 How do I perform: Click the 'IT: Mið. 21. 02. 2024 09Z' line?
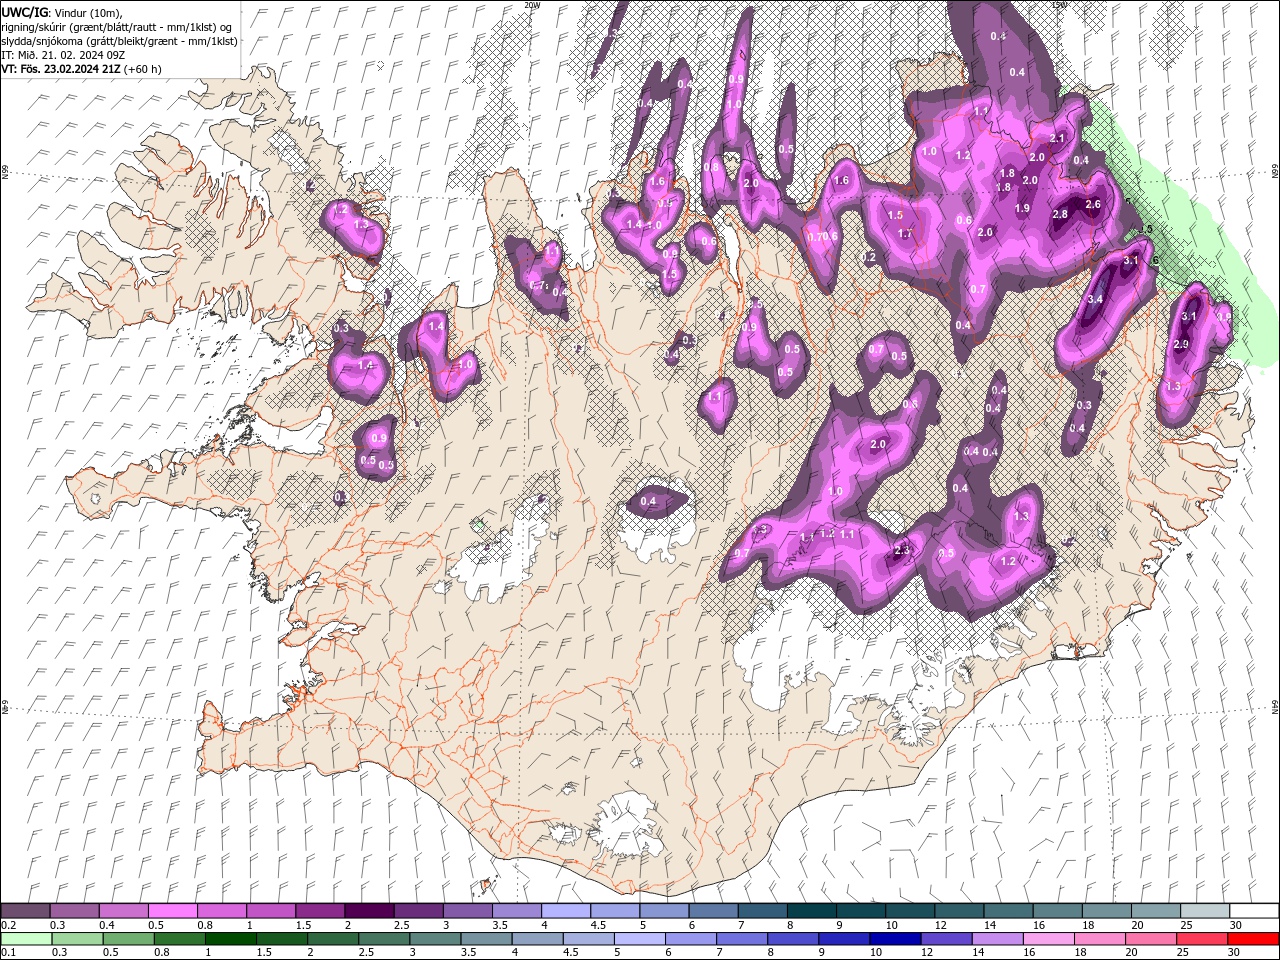(64, 55)
